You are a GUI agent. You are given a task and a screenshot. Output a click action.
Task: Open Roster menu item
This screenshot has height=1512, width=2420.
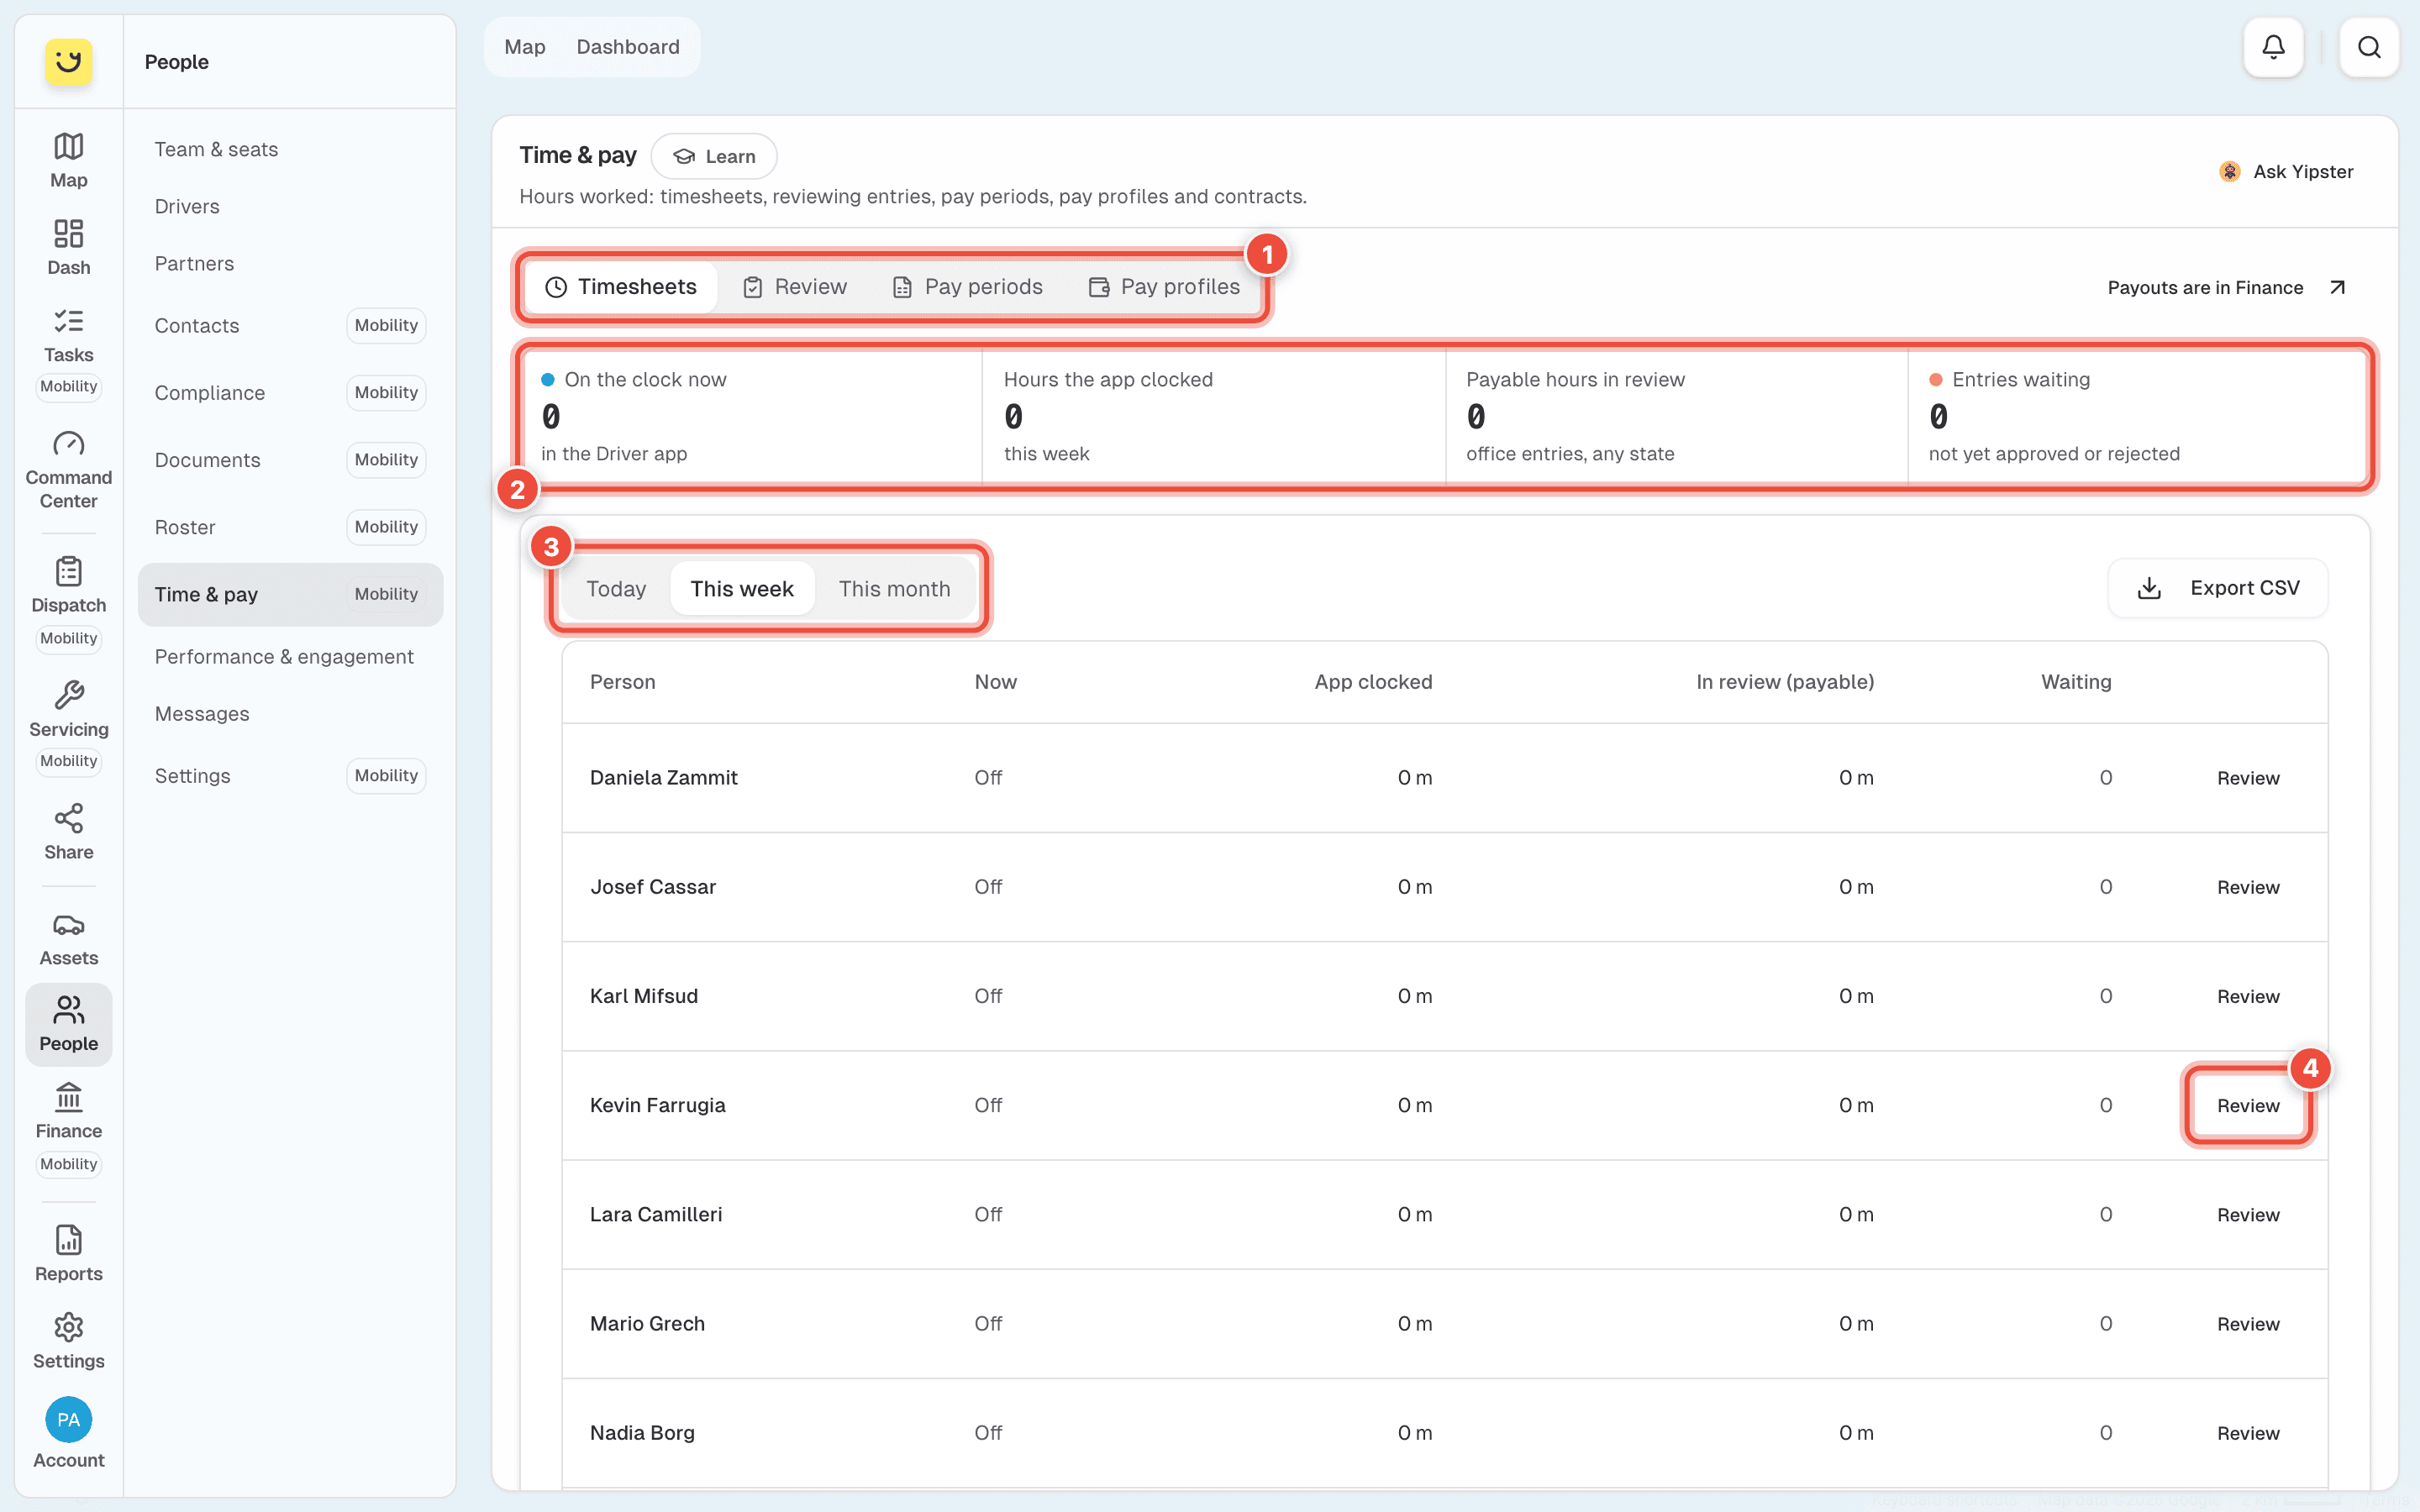(x=290, y=526)
